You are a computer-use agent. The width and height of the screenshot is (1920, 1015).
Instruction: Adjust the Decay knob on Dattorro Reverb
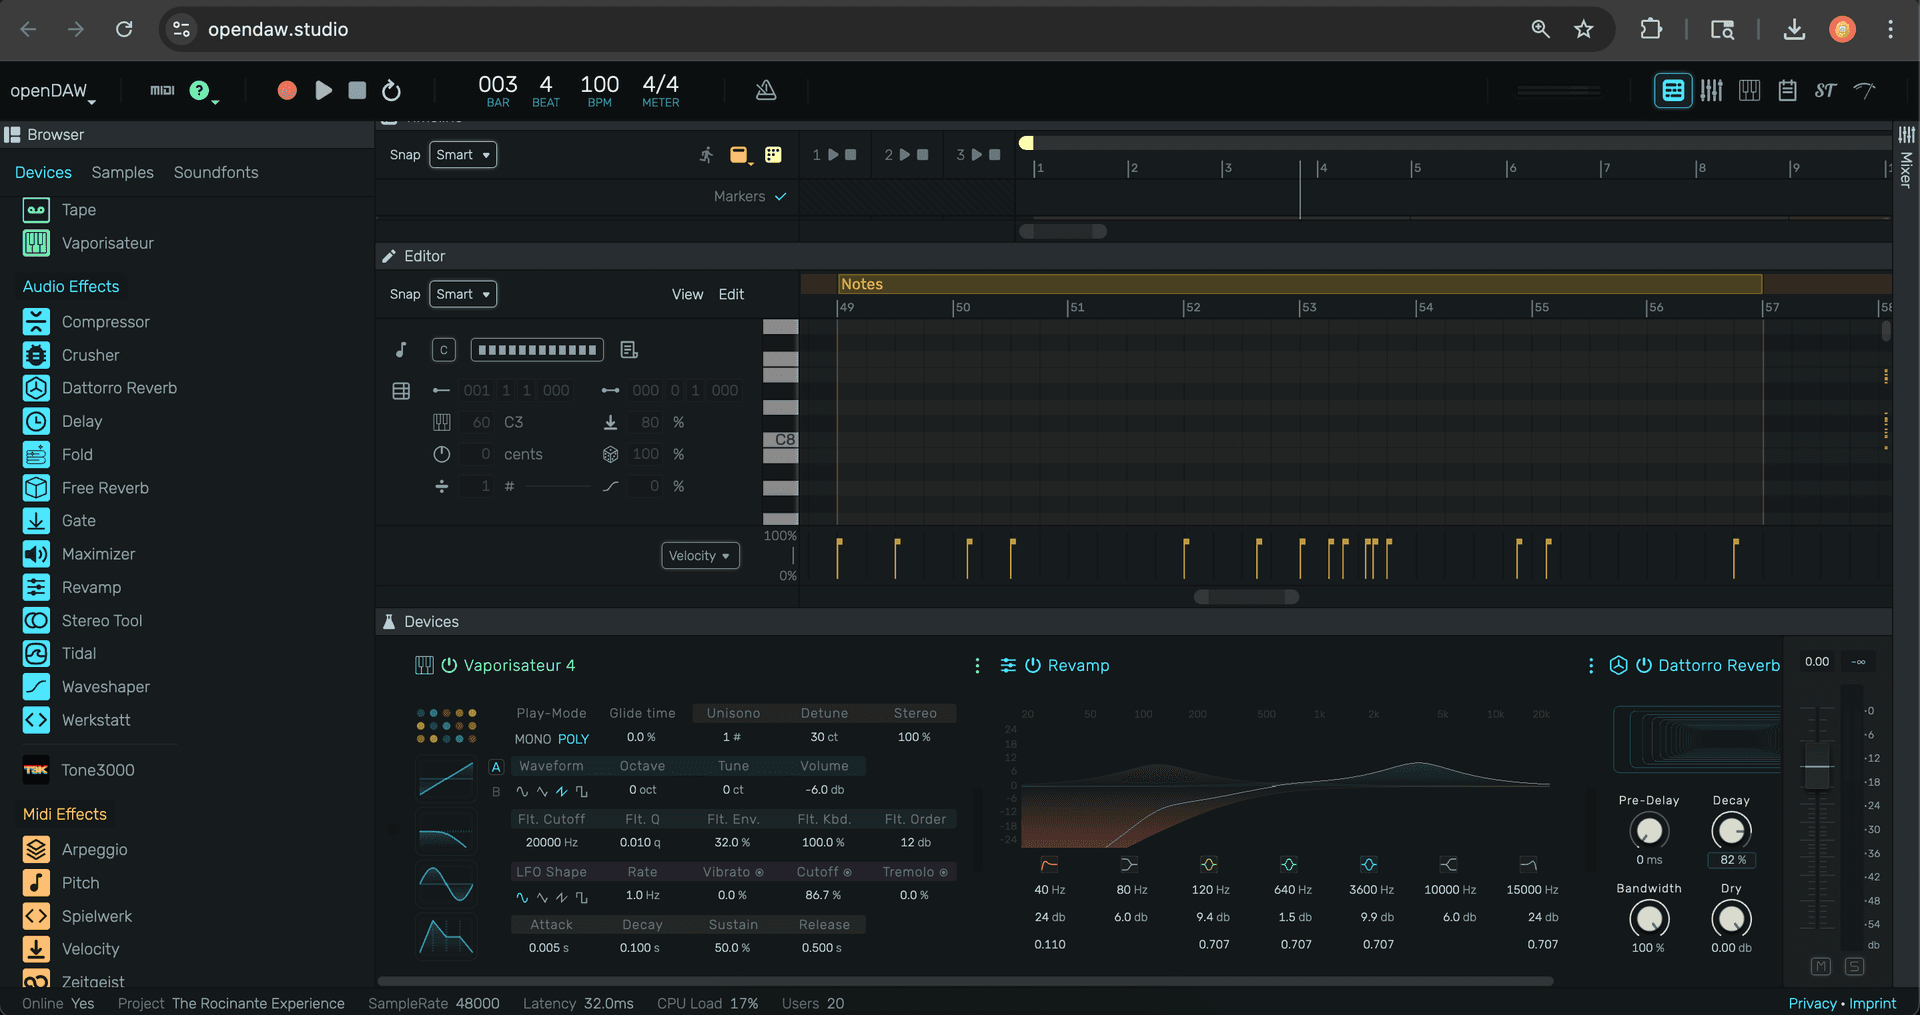coord(1731,831)
